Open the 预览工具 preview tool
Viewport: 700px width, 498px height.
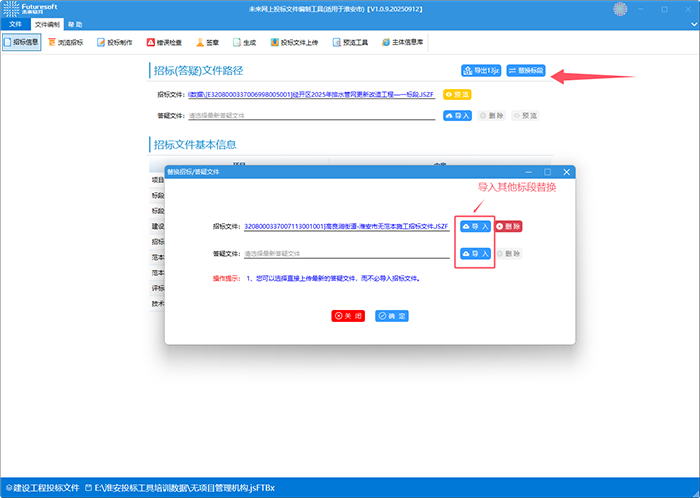pos(350,44)
